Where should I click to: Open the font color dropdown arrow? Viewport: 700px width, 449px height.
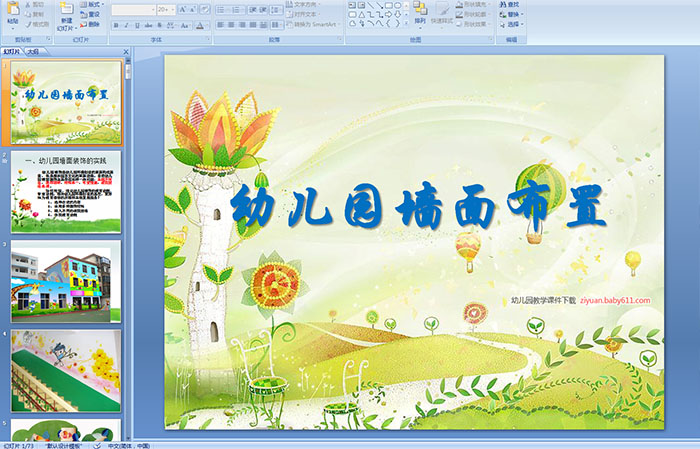tap(207, 25)
